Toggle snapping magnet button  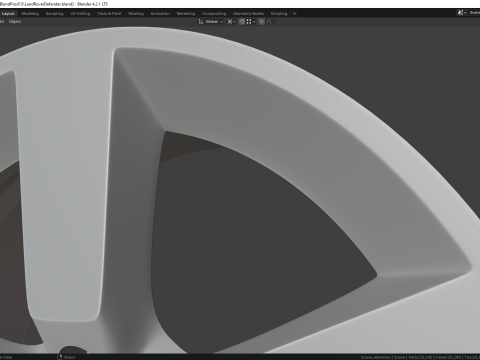pyautogui.click(x=242, y=22)
